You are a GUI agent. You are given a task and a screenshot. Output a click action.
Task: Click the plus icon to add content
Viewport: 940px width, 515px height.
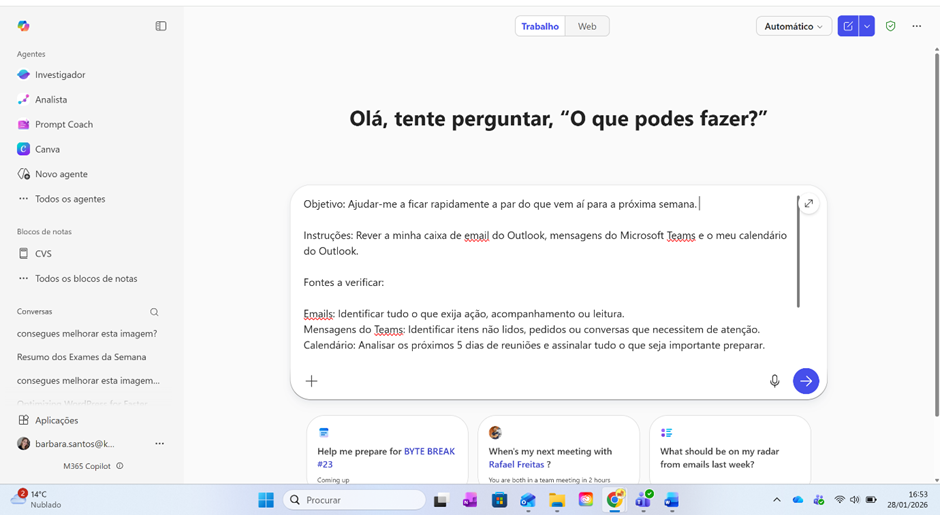point(312,381)
